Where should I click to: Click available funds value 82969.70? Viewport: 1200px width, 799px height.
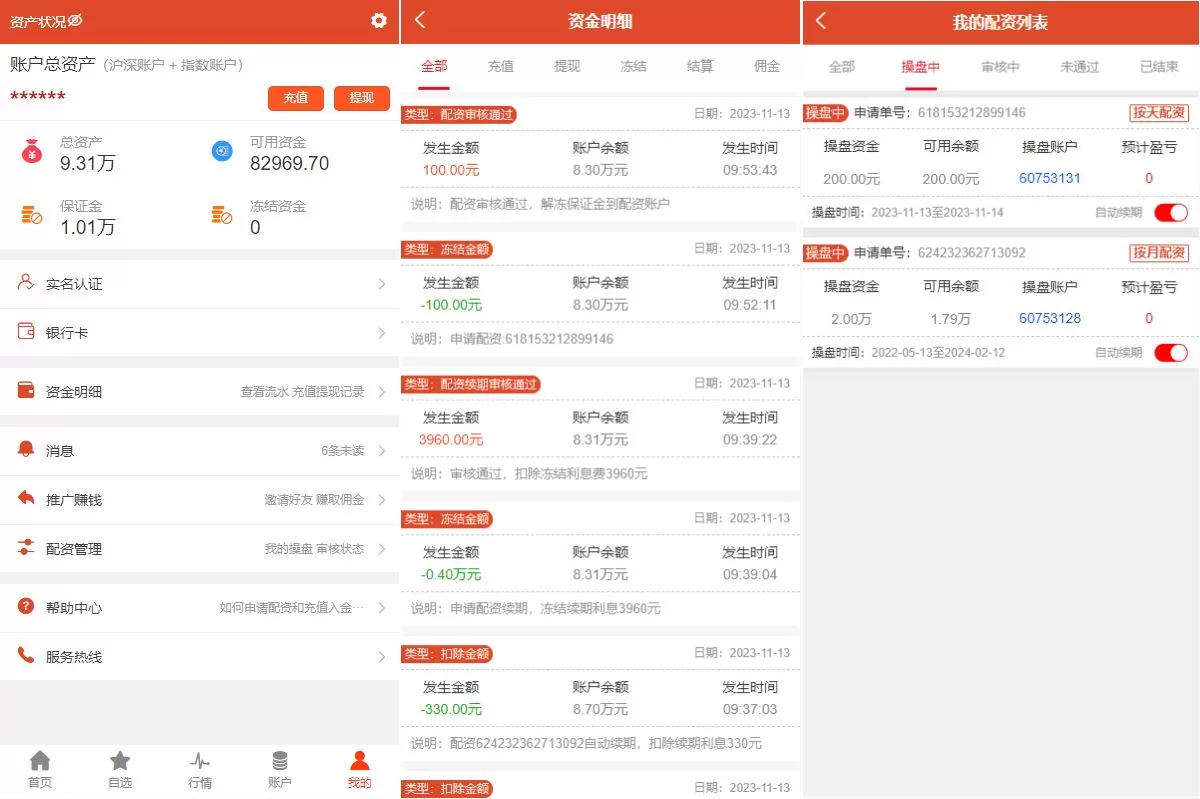(289, 164)
